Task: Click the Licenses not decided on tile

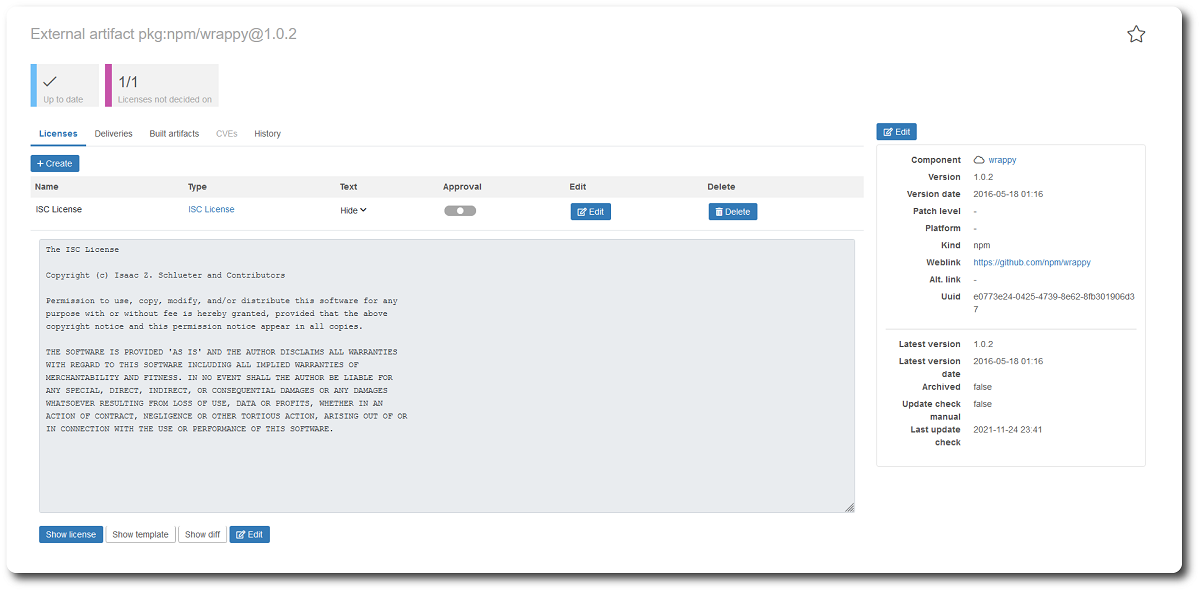Action: tap(164, 85)
